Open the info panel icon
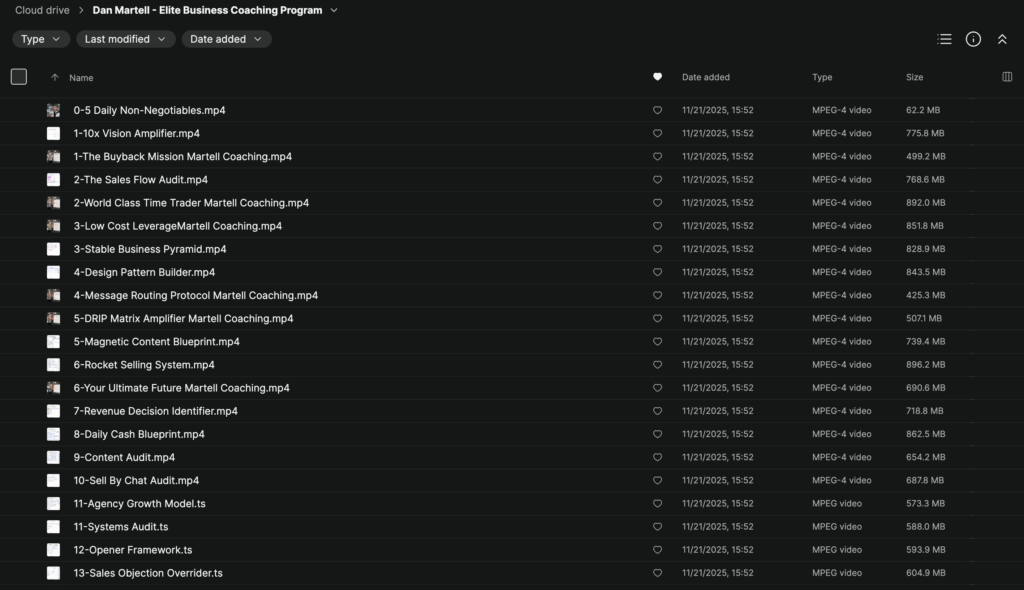This screenshot has height=590, width=1024. pyautogui.click(x=973, y=39)
